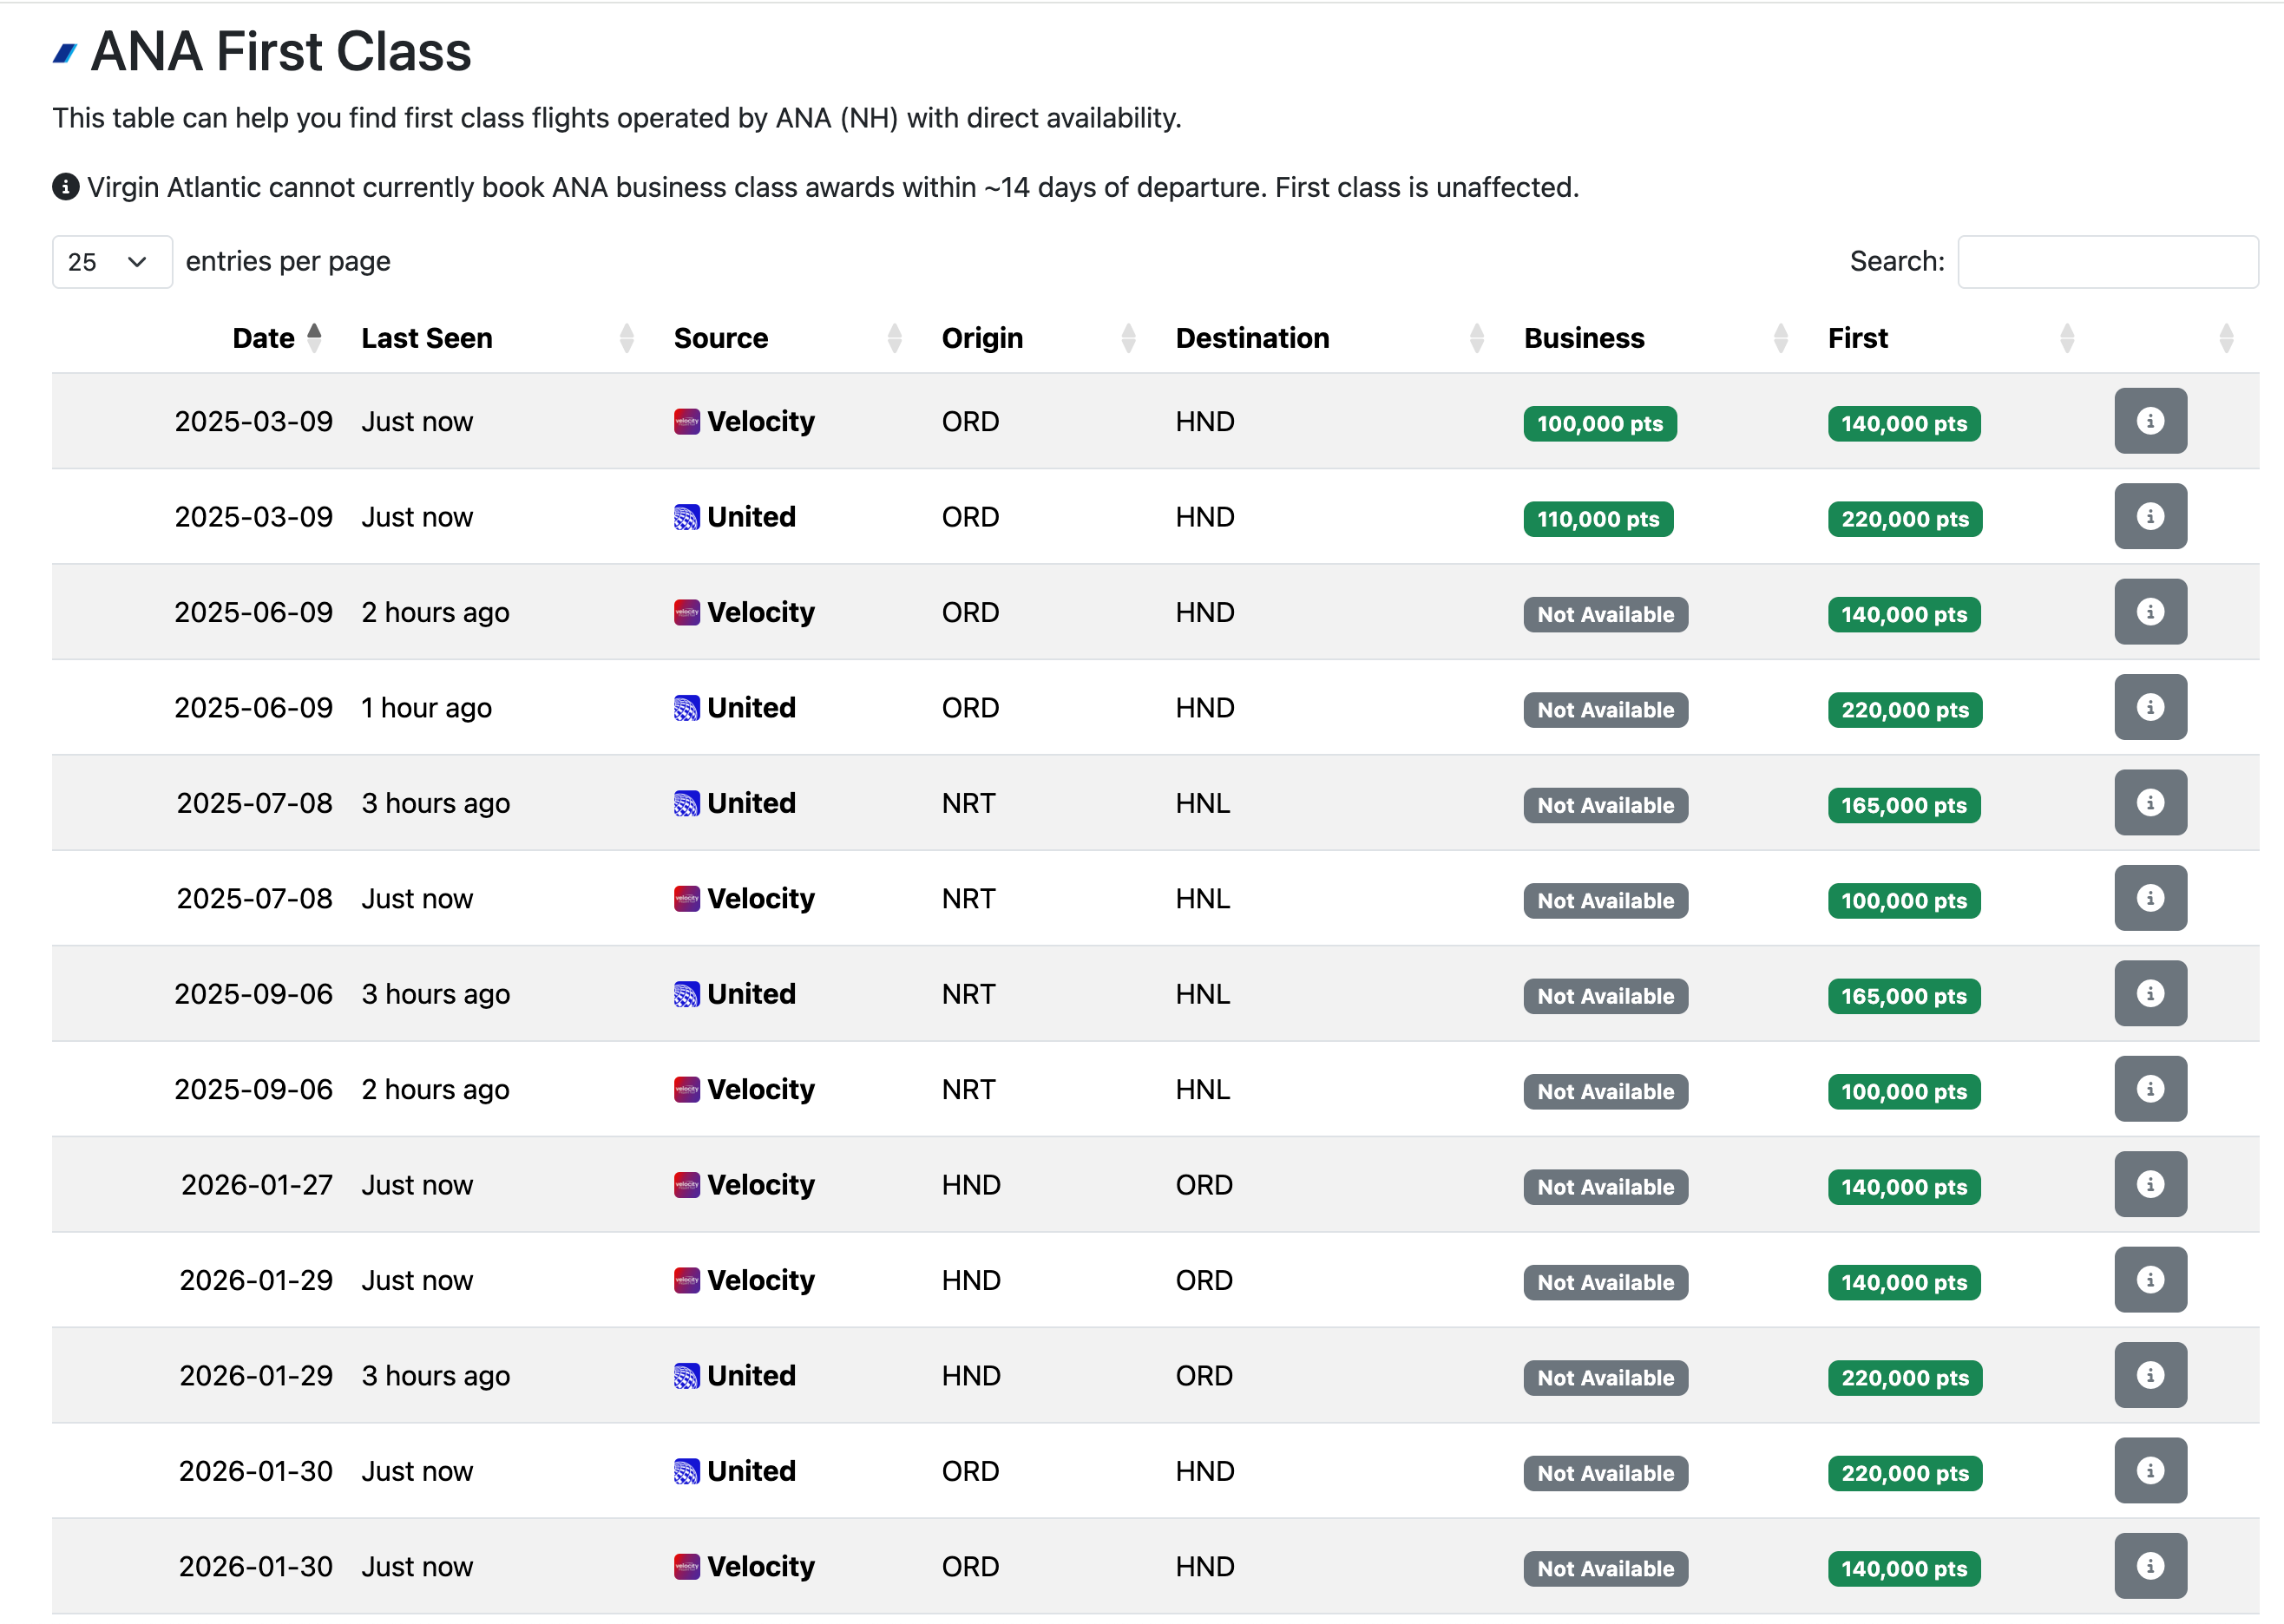2284x1624 pixels.
Task: Click the info icon before Virgin Atlantic notice
Action: coord(65,187)
